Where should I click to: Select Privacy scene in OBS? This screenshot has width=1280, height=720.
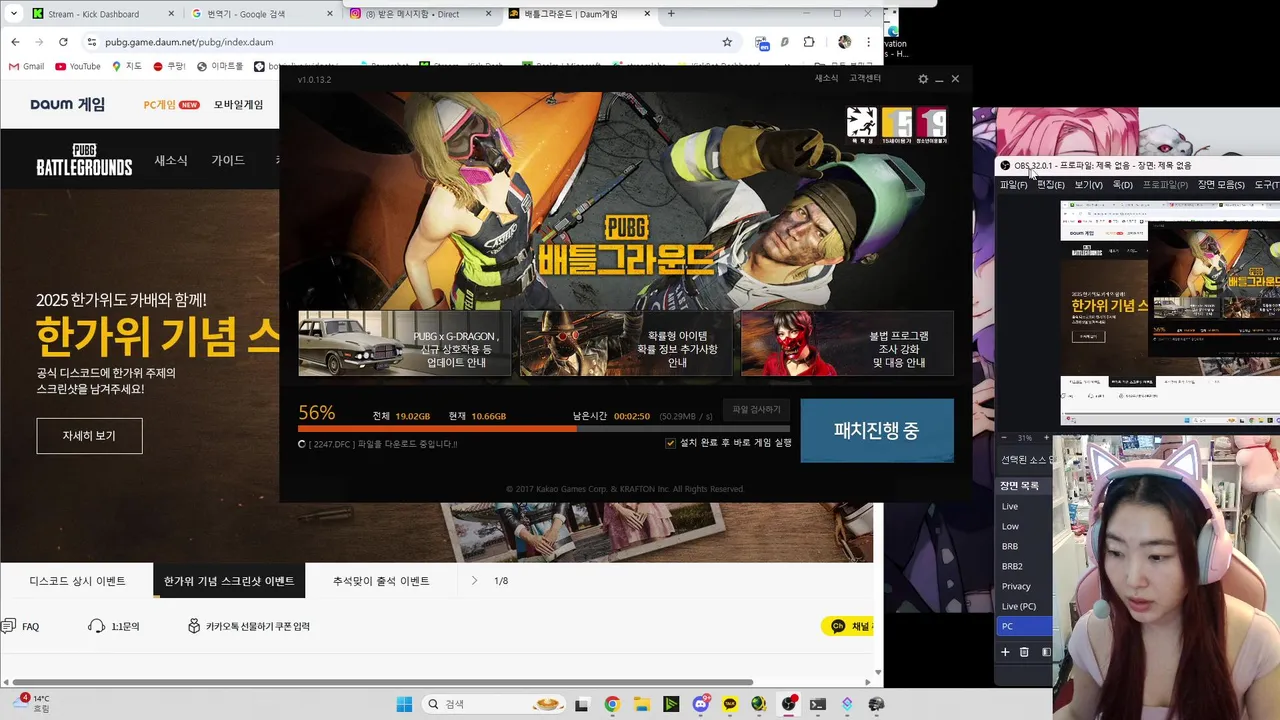pyautogui.click(x=1024, y=586)
